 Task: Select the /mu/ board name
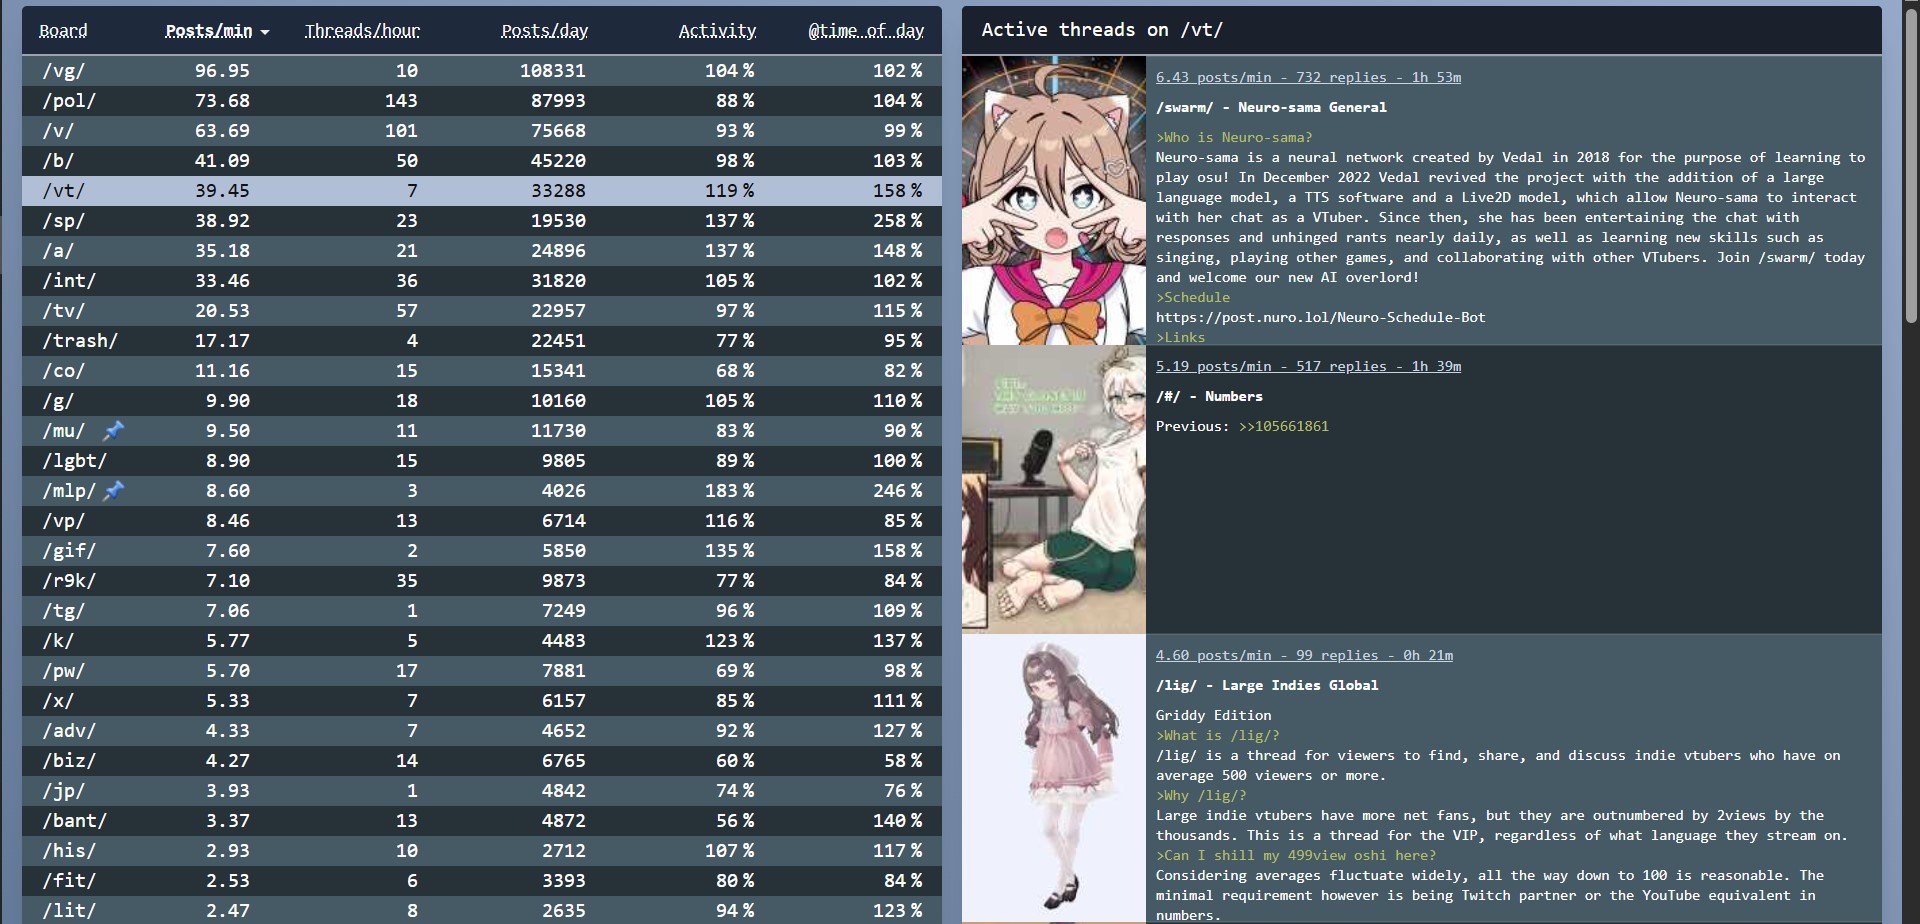(x=64, y=431)
